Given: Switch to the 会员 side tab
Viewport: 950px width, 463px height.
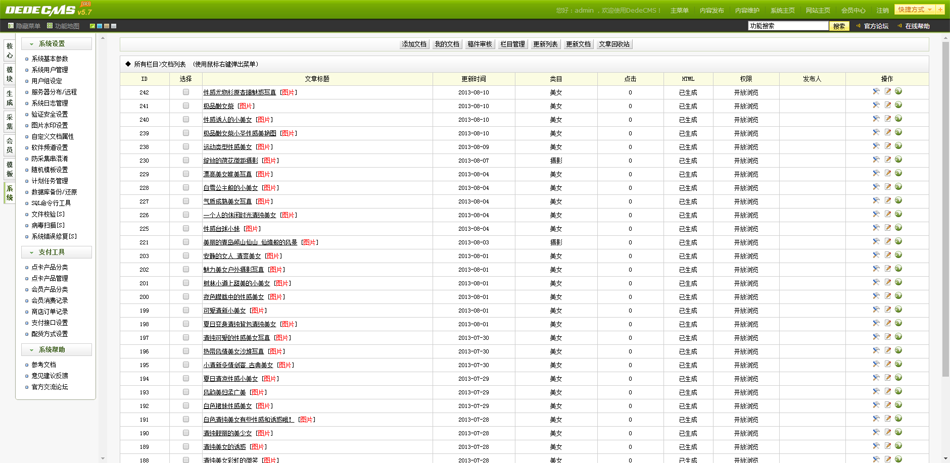Looking at the screenshot, I should 10,145.
